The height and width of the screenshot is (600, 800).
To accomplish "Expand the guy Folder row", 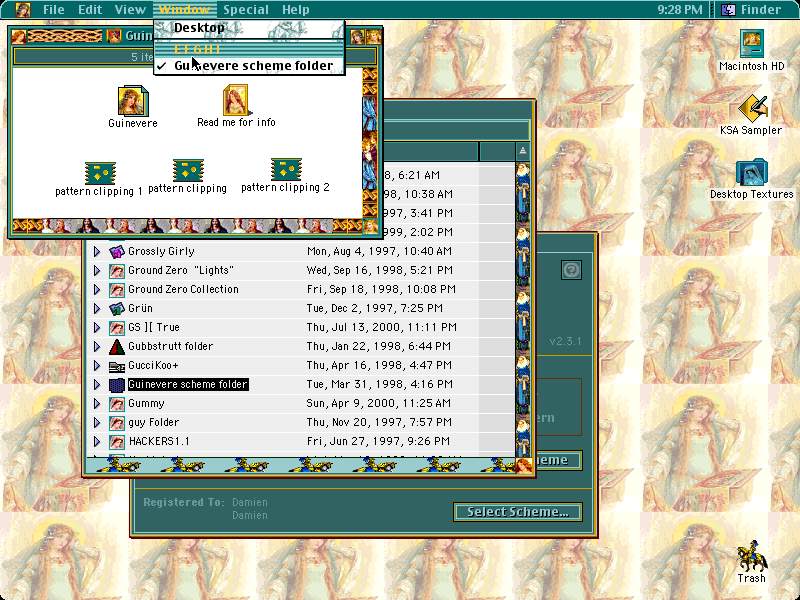I will click(97, 422).
